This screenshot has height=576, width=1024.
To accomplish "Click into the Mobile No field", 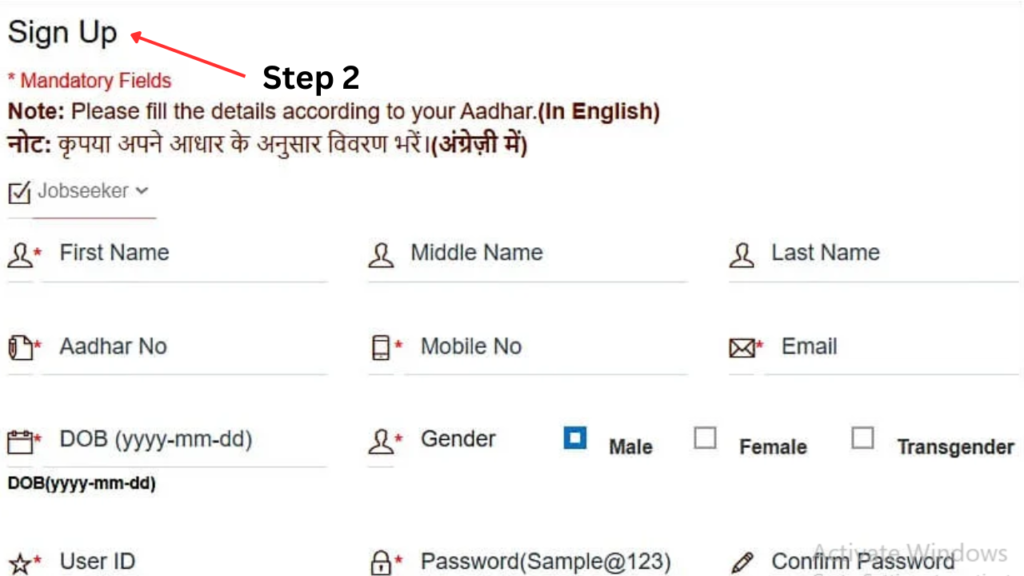I will [545, 348].
